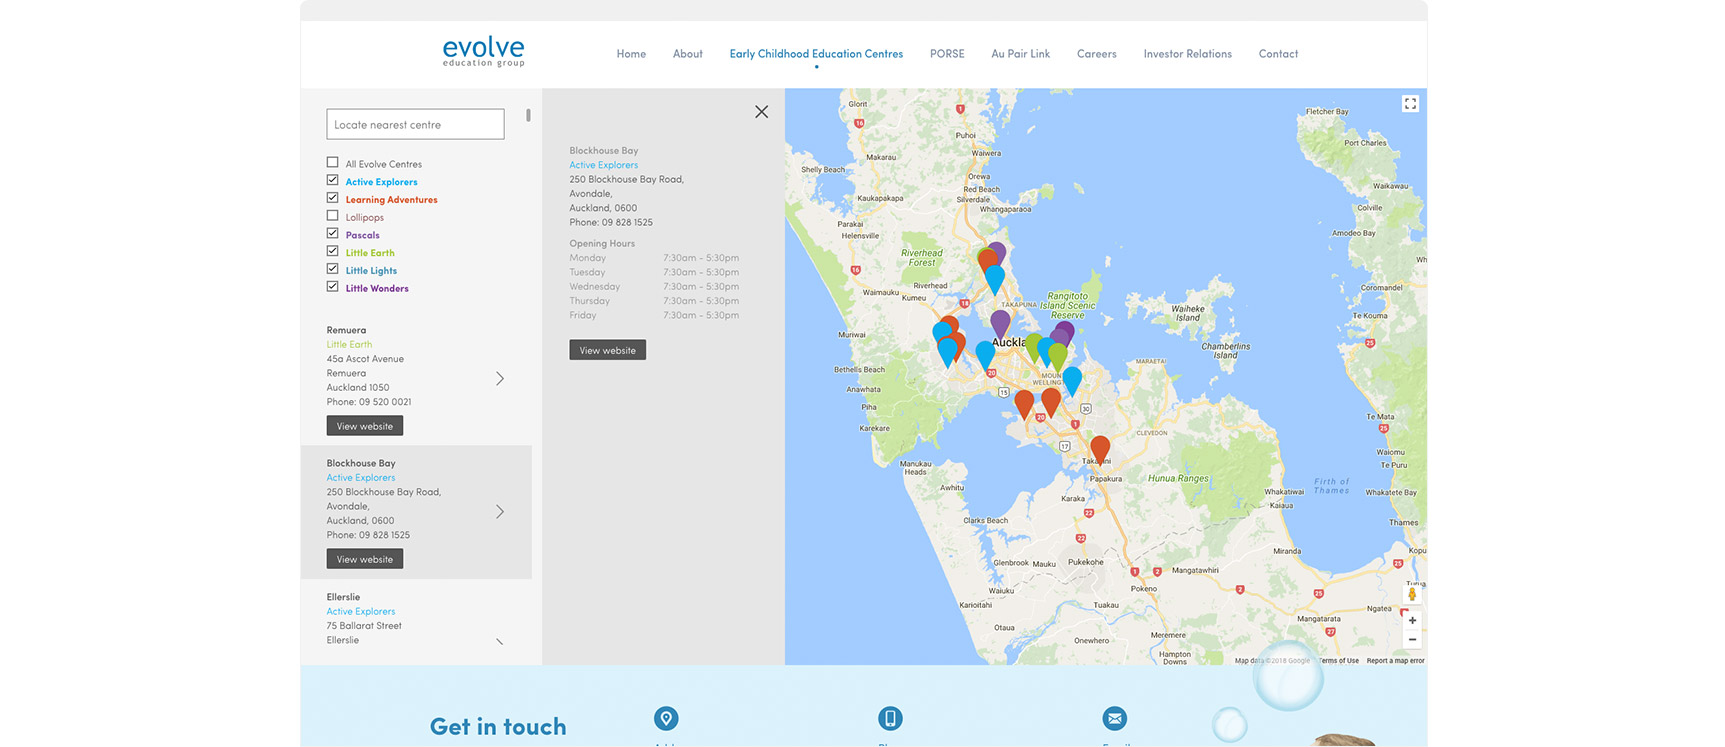Click the blue pin southeast of Mount Wellington
This screenshot has width=1725, height=747.
click(1072, 380)
